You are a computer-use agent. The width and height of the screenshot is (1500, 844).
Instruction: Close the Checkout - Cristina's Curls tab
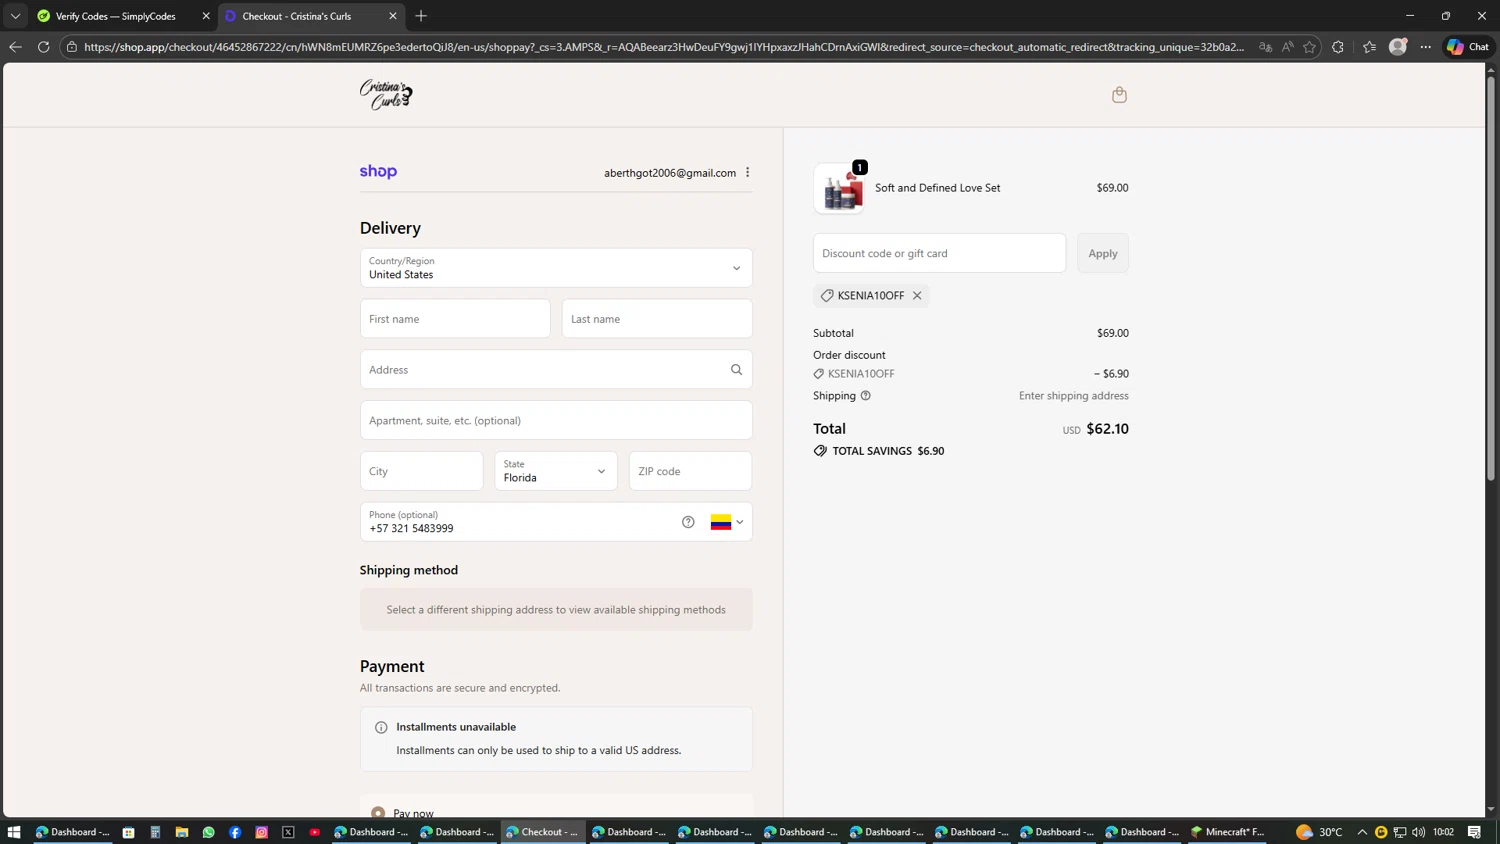point(393,16)
